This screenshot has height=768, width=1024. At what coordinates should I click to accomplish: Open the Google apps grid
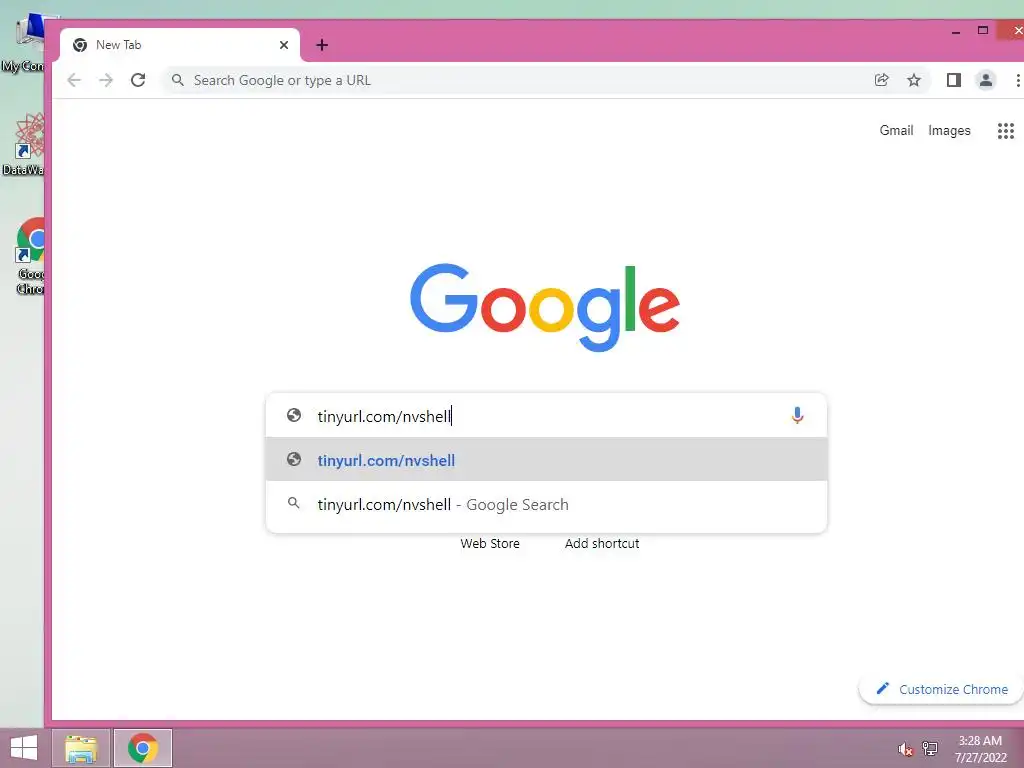1006,131
